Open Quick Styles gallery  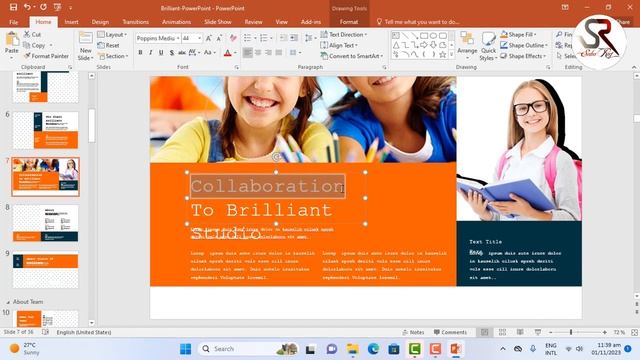(488, 46)
